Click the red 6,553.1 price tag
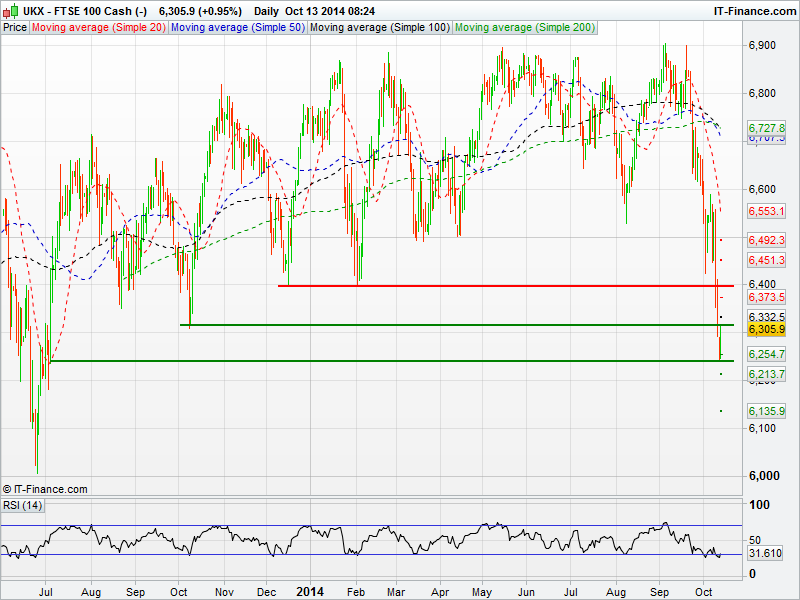This screenshot has height=600, width=800. click(766, 212)
